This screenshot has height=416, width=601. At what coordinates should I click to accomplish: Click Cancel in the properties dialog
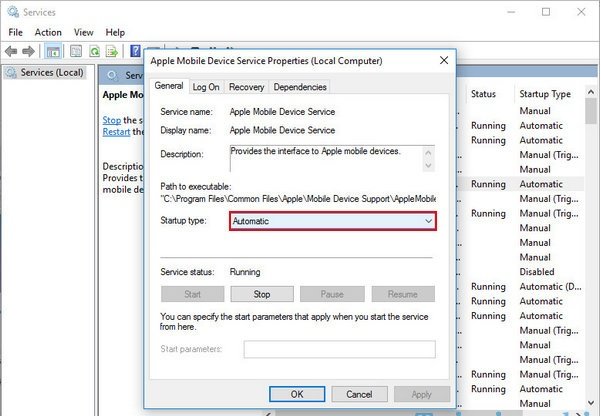pyautogui.click(x=359, y=394)
